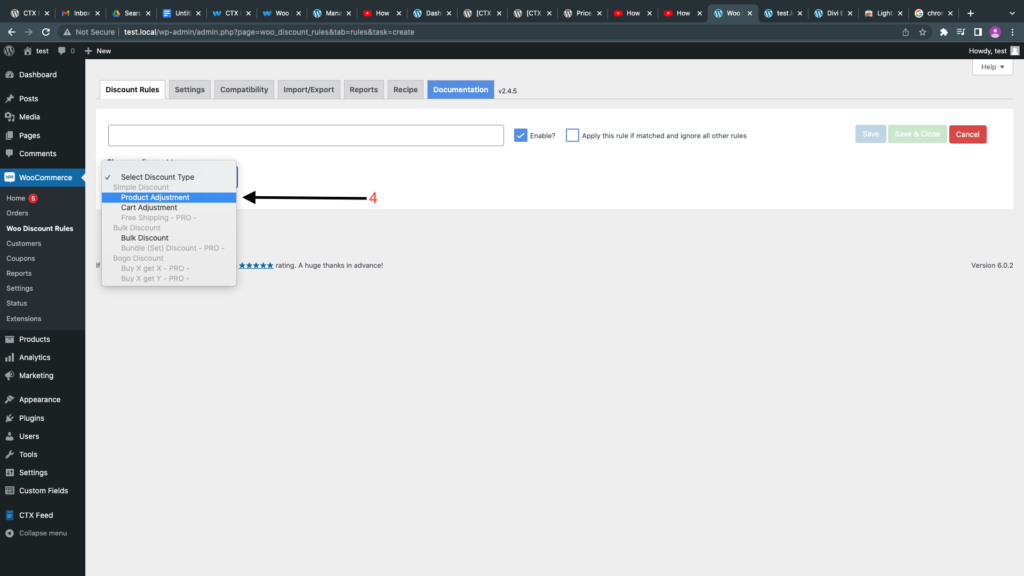The width and height of the screenshot is (1024, 576).
Task: Bookmark page with star icon
Action: (x=922, y=31)
